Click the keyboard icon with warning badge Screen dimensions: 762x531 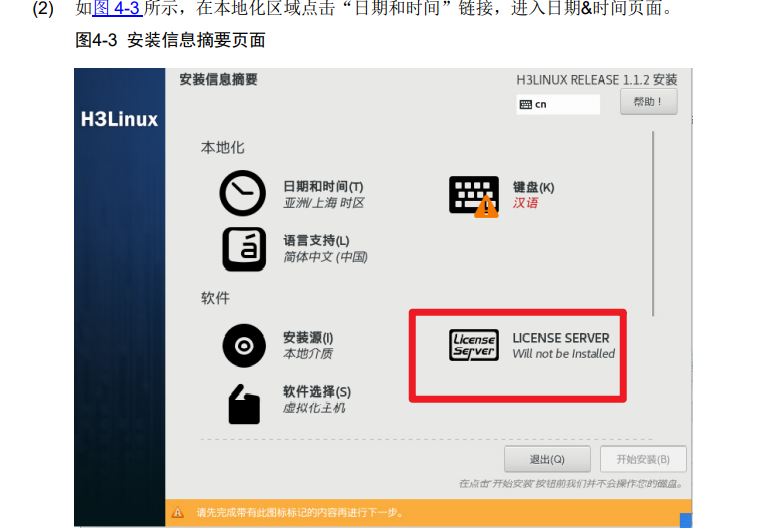click(474, 196)
